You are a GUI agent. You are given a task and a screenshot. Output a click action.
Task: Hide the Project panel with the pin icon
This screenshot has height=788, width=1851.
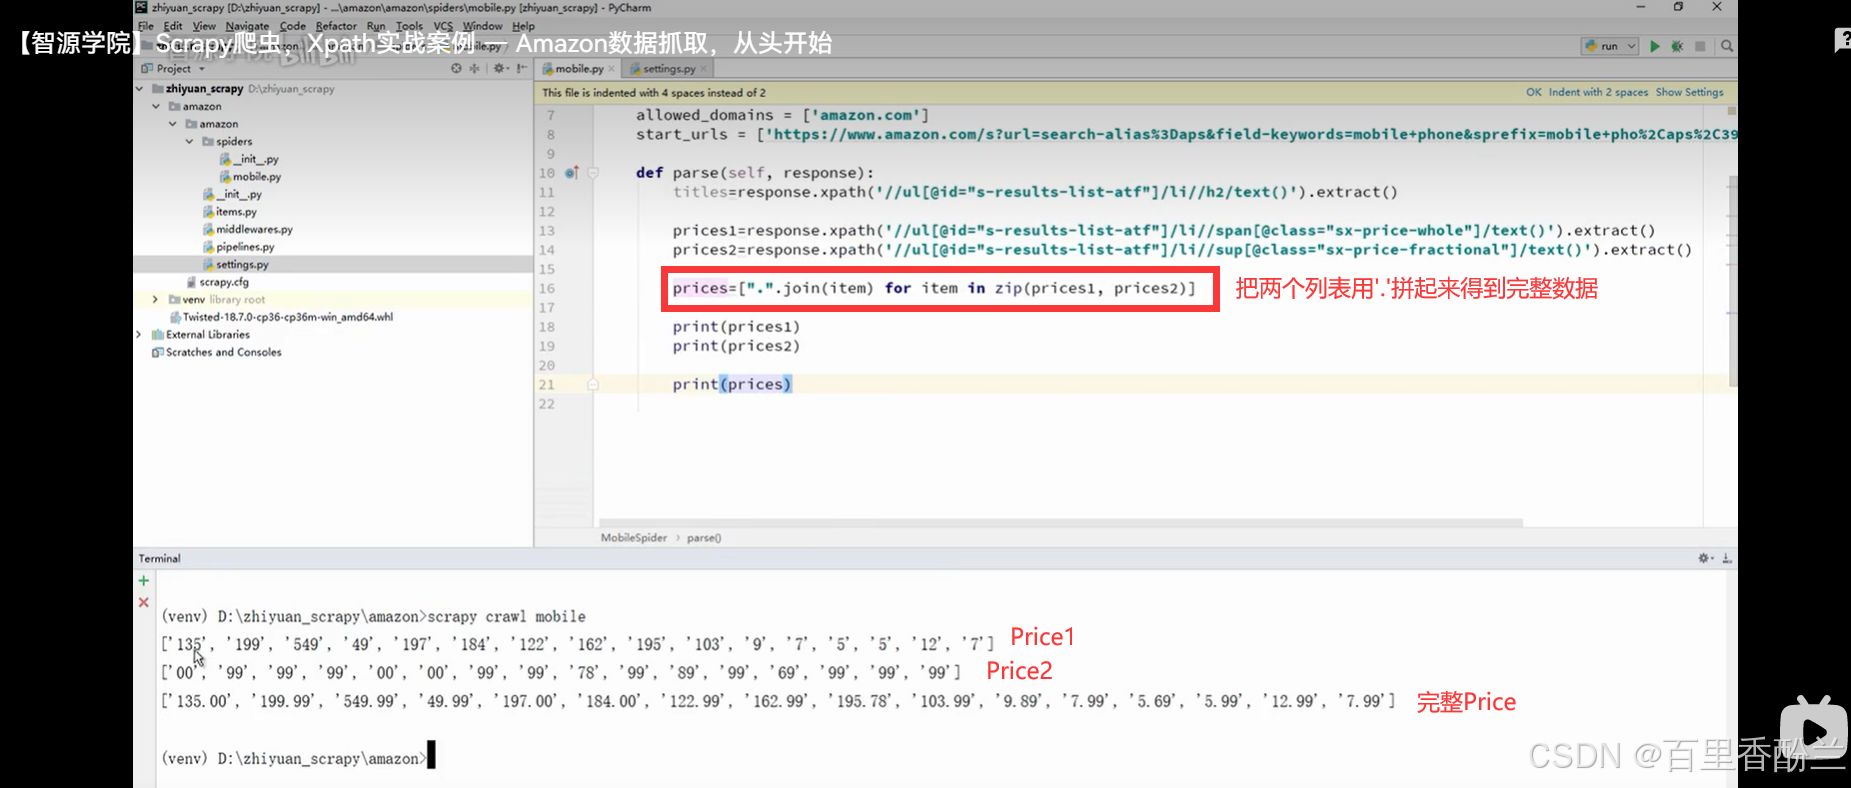[522, 68]
